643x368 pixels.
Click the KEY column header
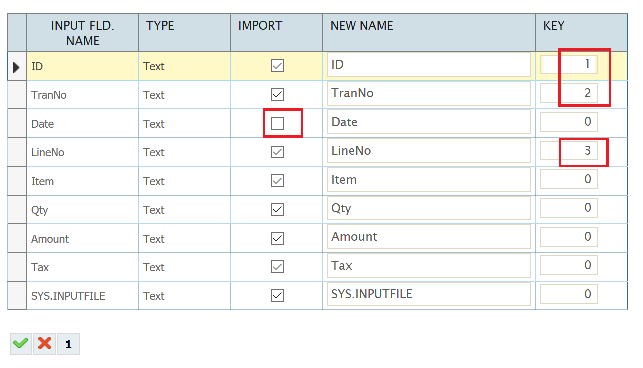tap(581, 32)
